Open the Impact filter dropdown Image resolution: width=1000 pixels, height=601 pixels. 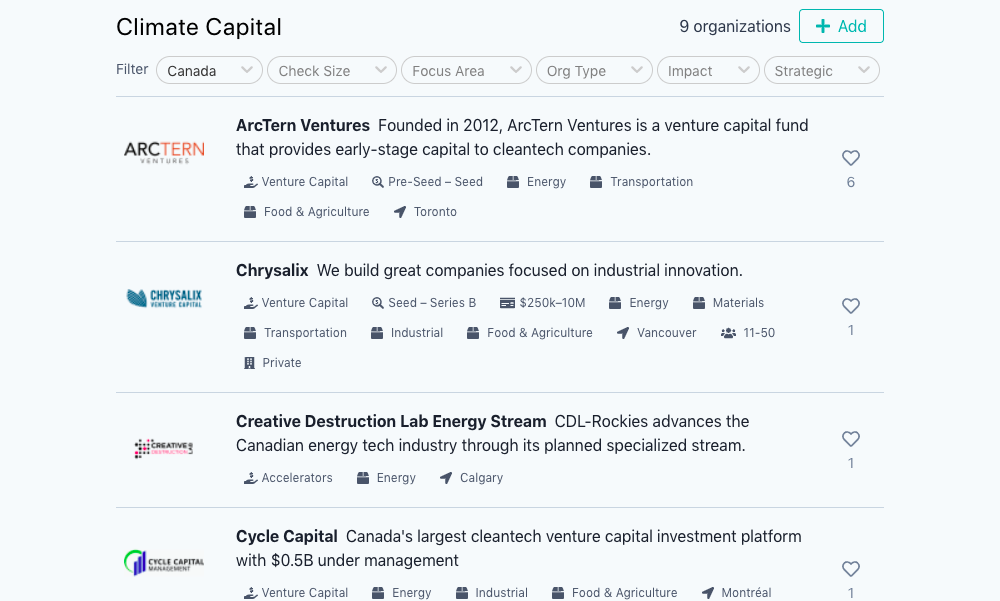tap(708, 70)
